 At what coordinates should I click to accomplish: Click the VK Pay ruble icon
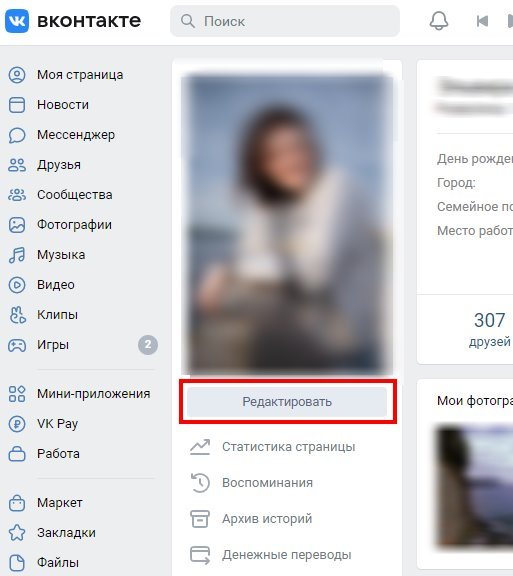17,424
